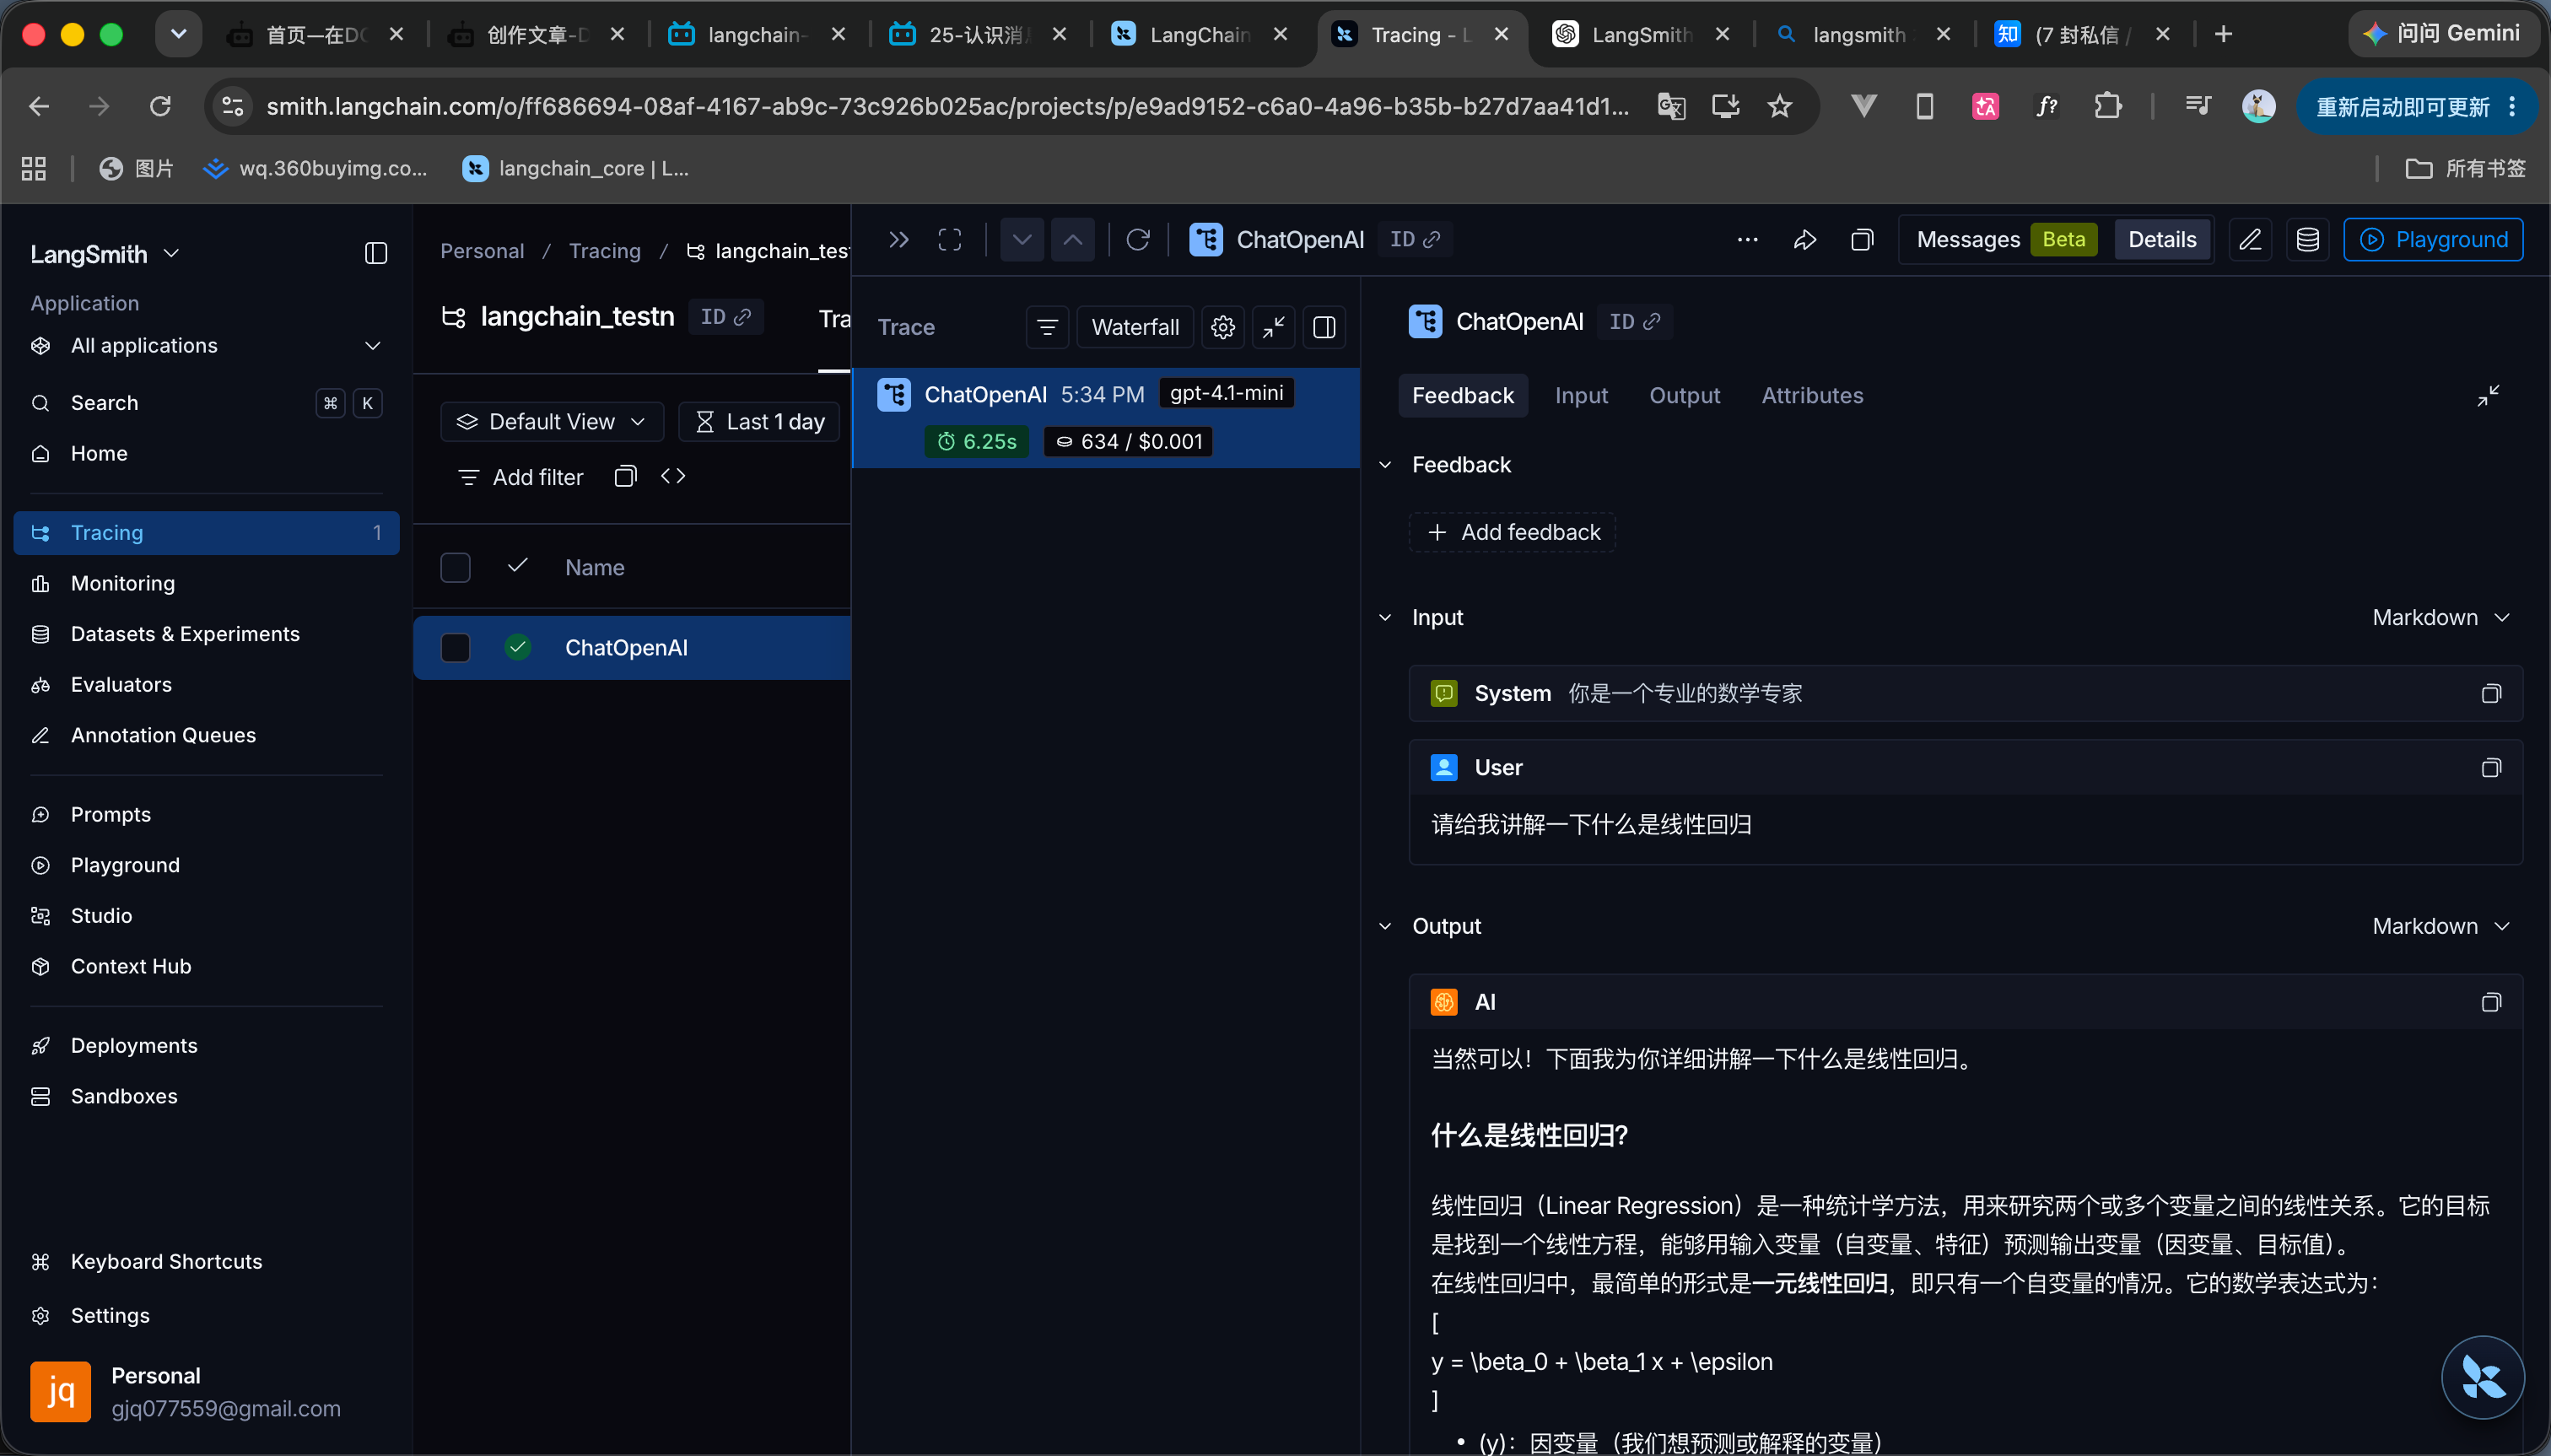The width and height of the screenshot is (2551, 1456).
Task: Change Output format from Markdown
Action: pyautogui.click(x=2441, y=927)
